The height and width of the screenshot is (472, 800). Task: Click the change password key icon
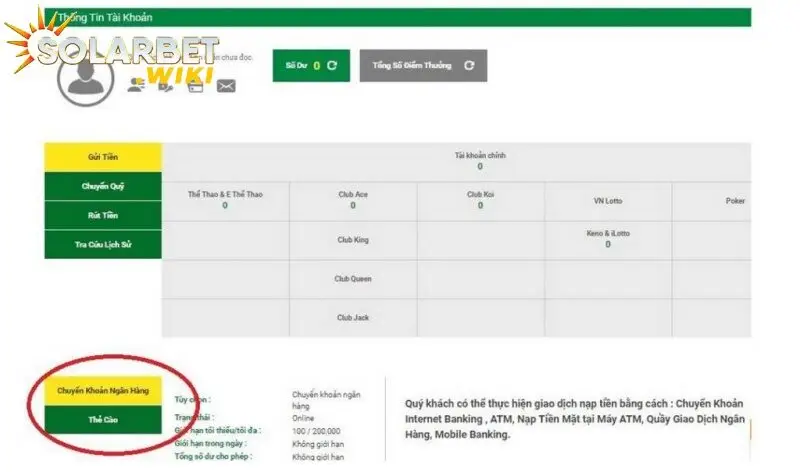click(x=165, y=86)
